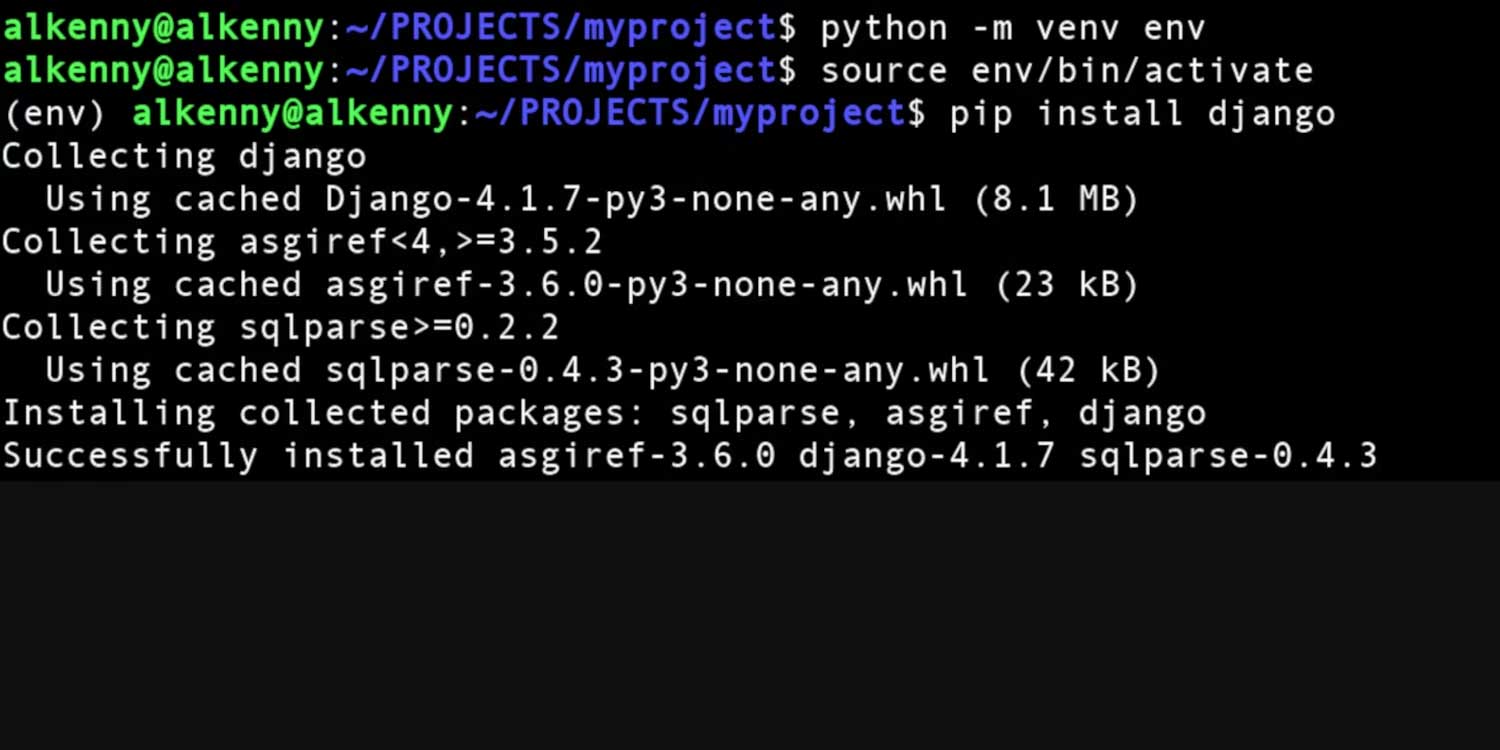Click the words "Successfully installed"

click(238, 456)
